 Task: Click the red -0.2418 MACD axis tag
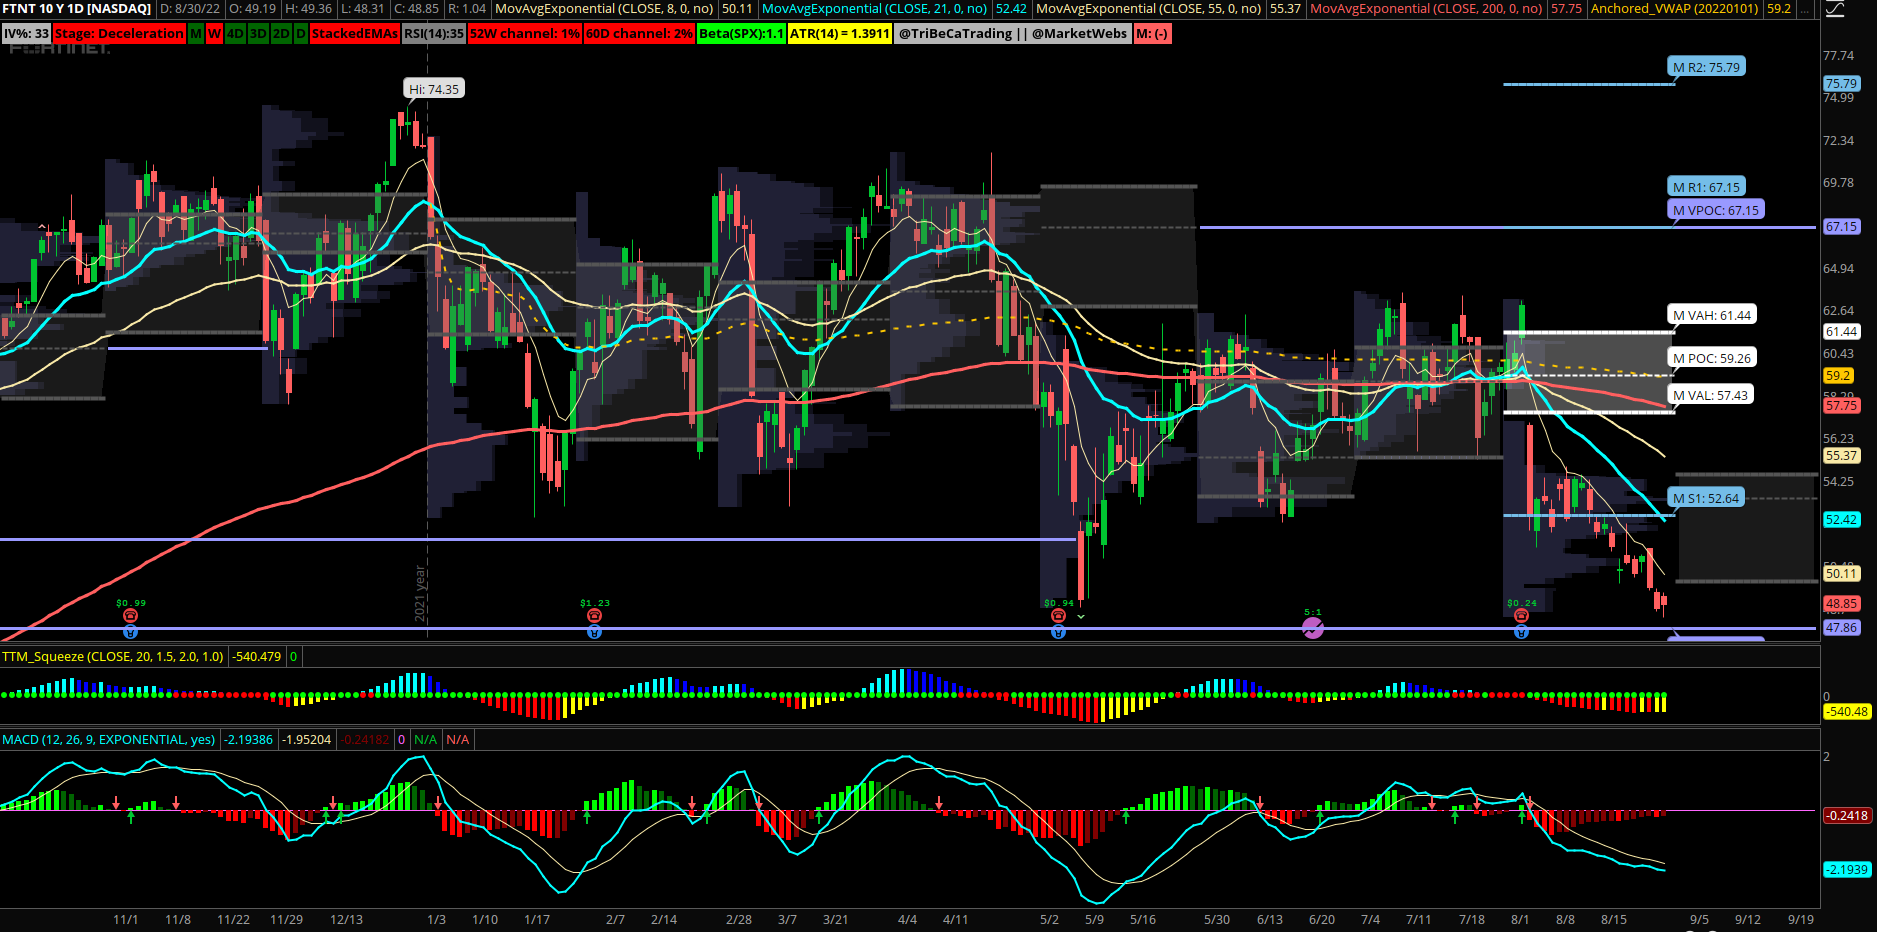1846,815
